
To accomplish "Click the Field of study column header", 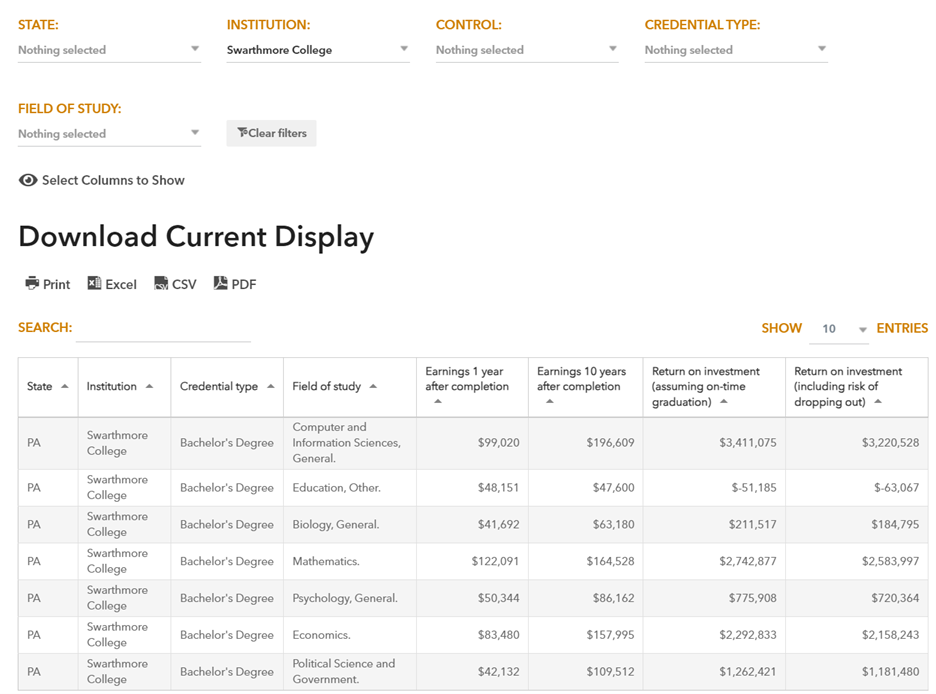I will tap(350, 387).
